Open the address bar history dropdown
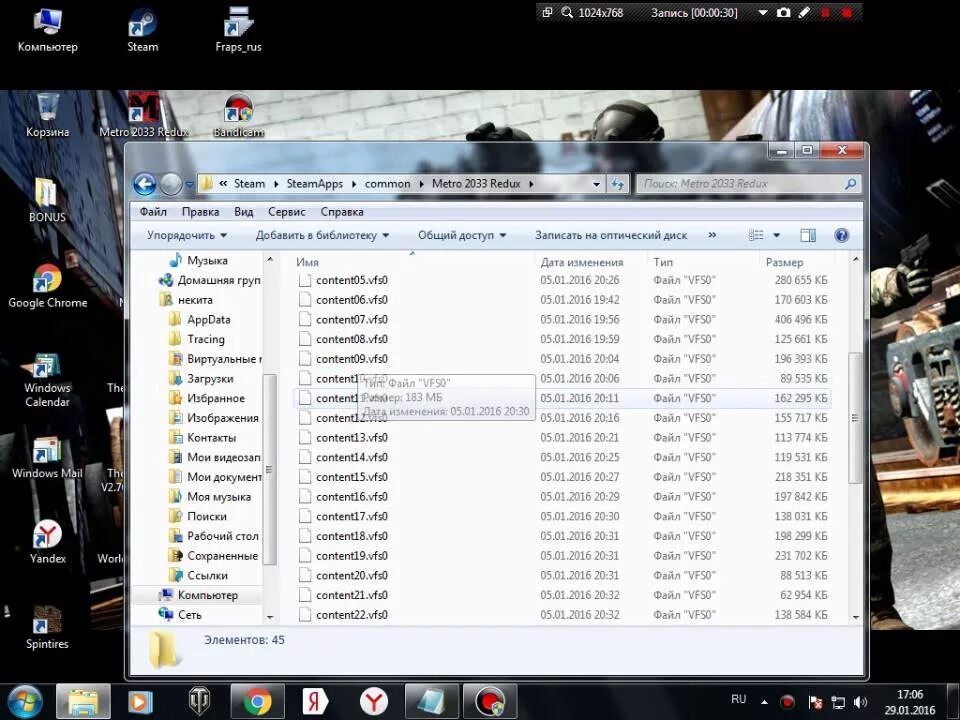The height and width of the screenshot is (720, 960). pos(596,184)
